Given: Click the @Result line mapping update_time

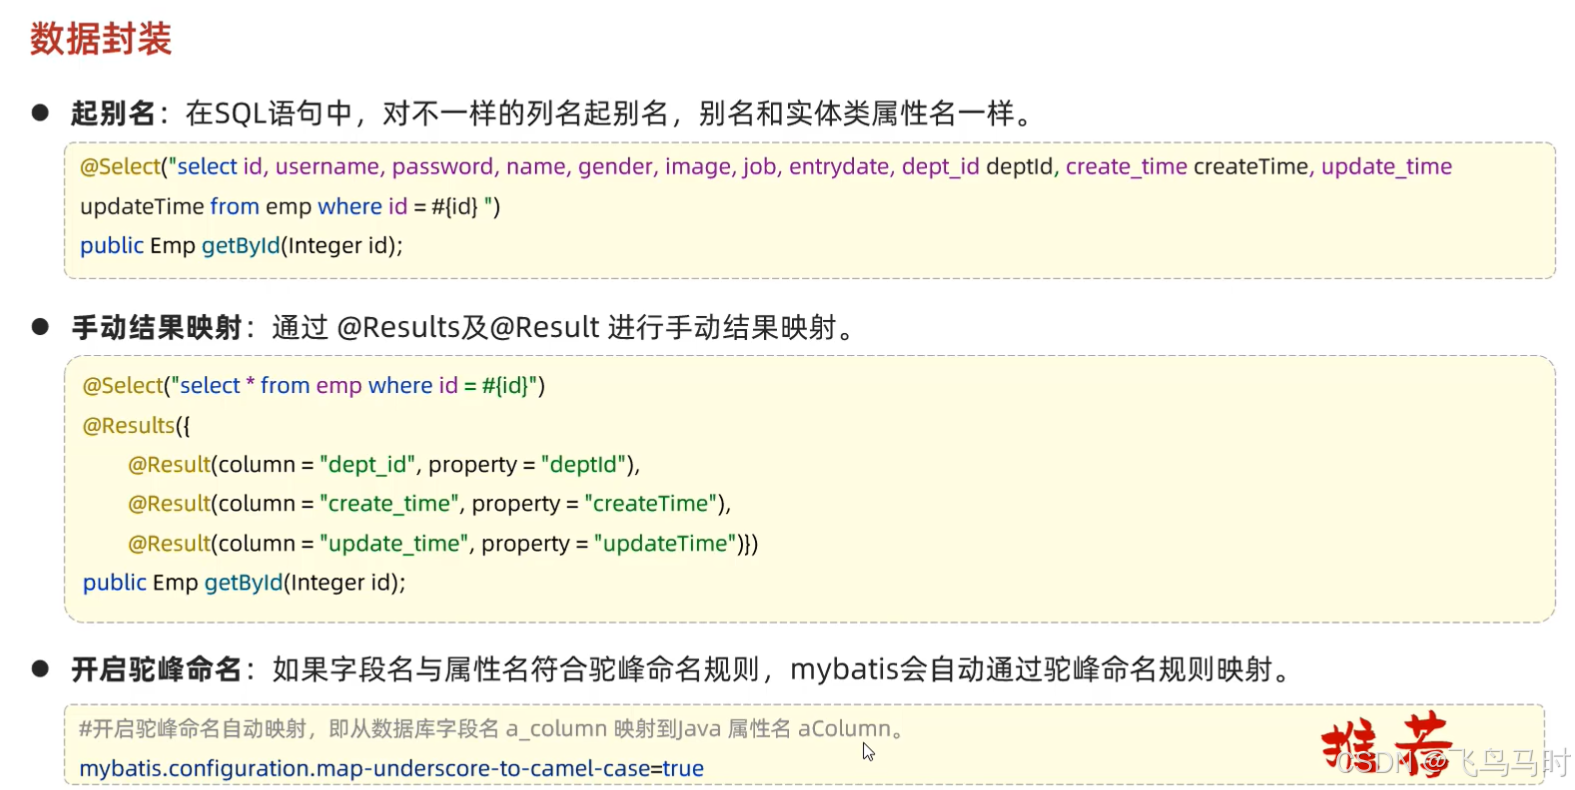Looking at the screenshot, I should click(x=443, y=543).
